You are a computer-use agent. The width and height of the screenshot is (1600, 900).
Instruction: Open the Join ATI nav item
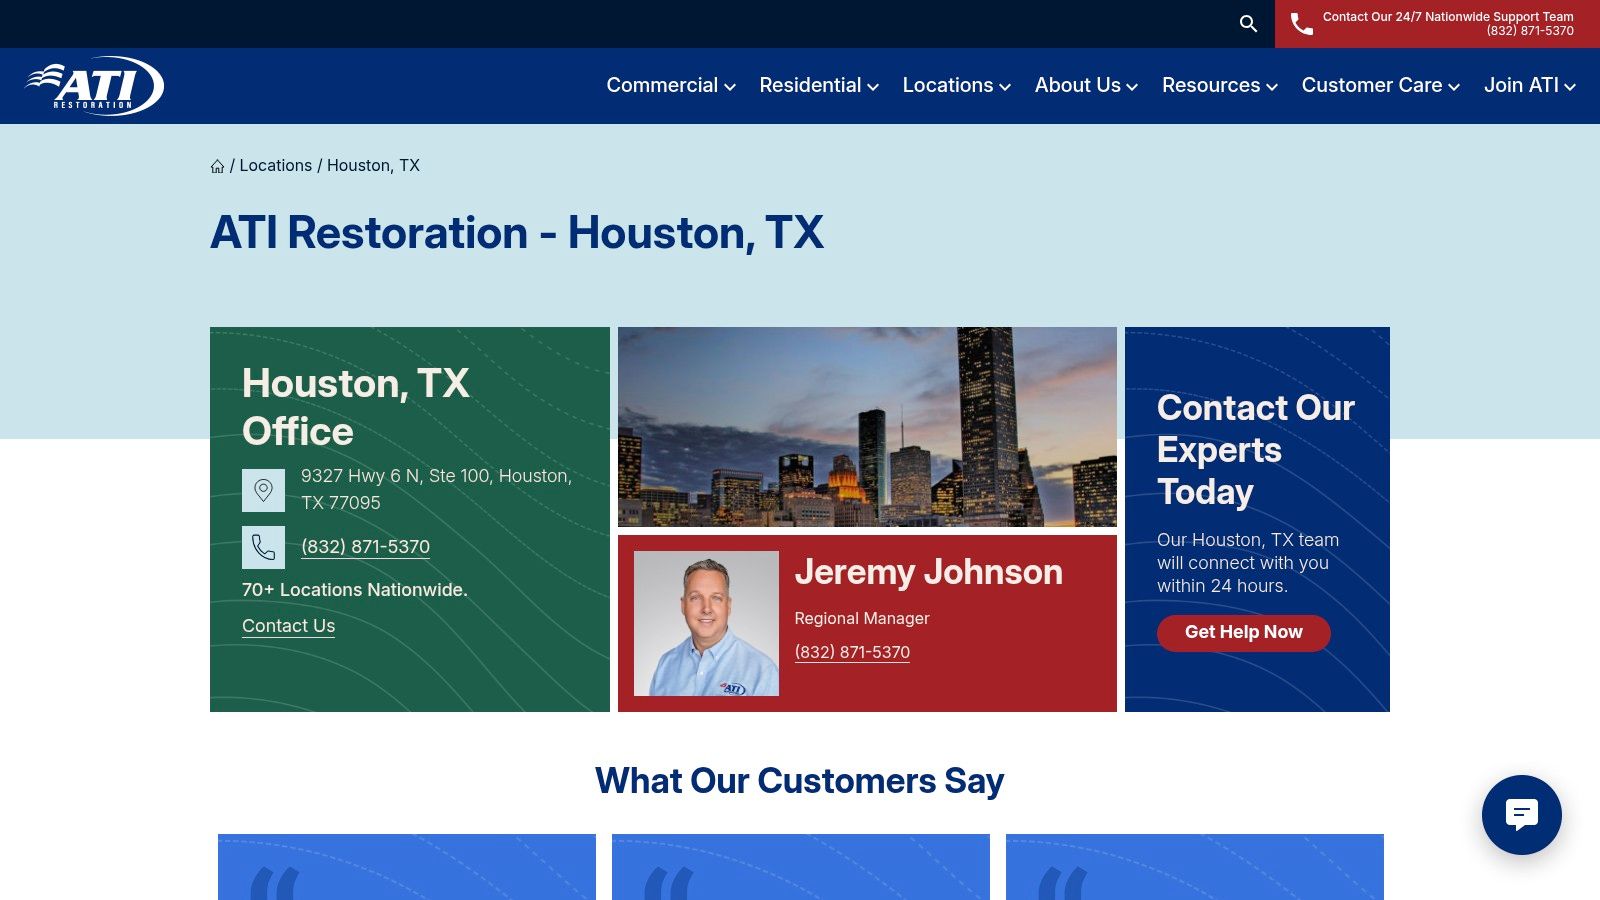coord(1521,85)
